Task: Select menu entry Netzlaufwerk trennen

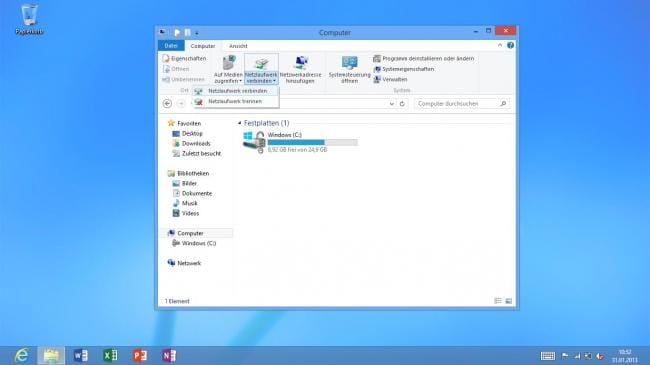Action: (236, 101)
